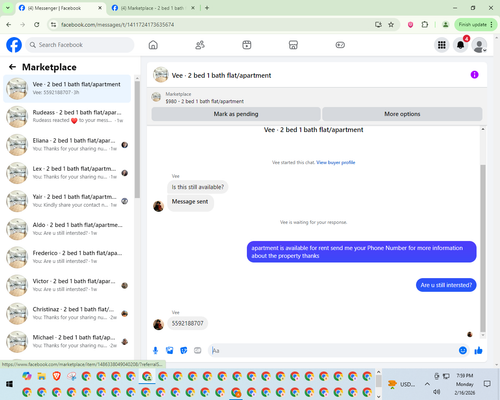Click the back arrow beside Marketplace heading
Screen dimensions: 500x400
pyautogui.click(x=12, y=67)
